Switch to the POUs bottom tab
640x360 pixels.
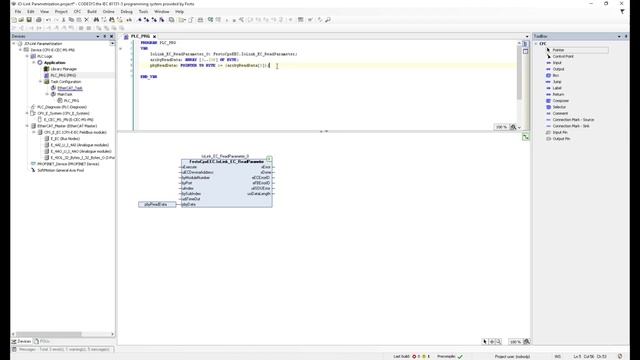click(x=42, y=341)
